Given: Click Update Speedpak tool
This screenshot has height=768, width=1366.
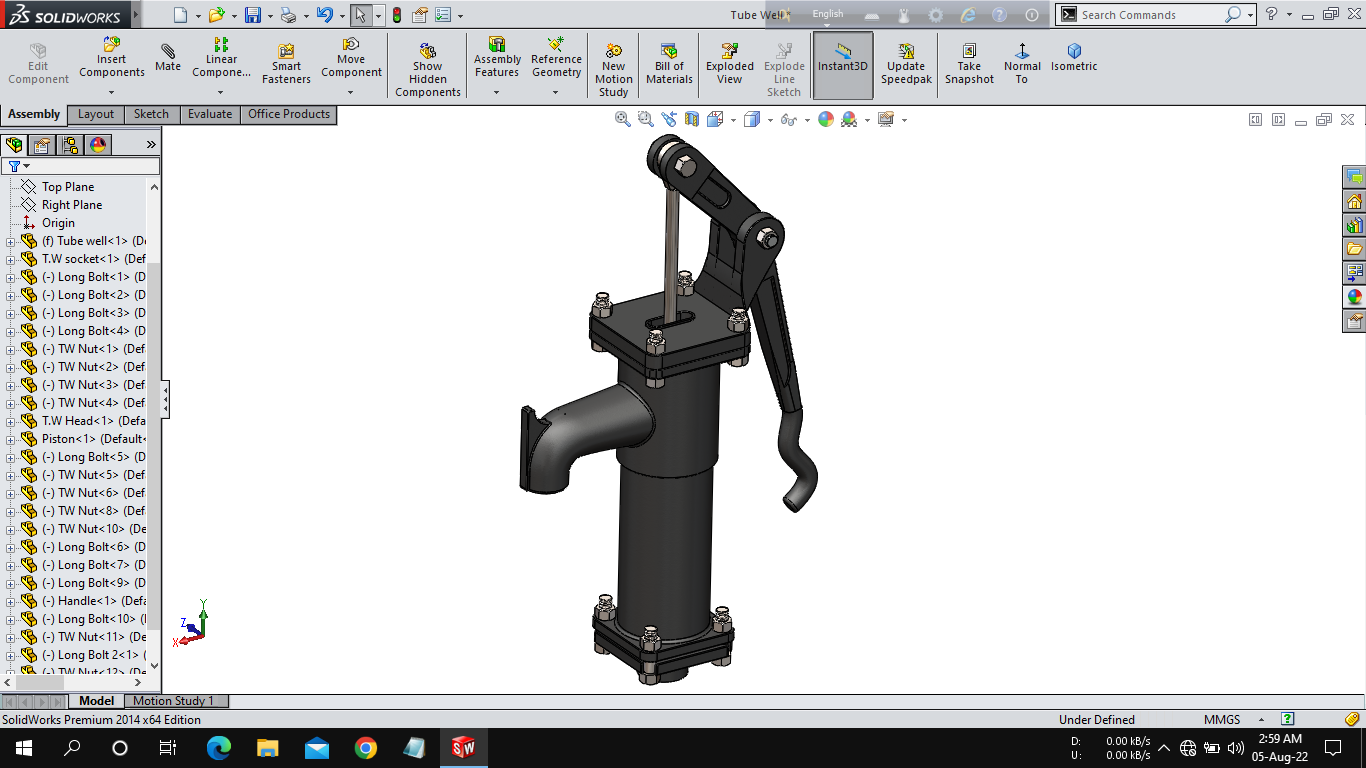Looking at the screenshot, I should (906, 65).
